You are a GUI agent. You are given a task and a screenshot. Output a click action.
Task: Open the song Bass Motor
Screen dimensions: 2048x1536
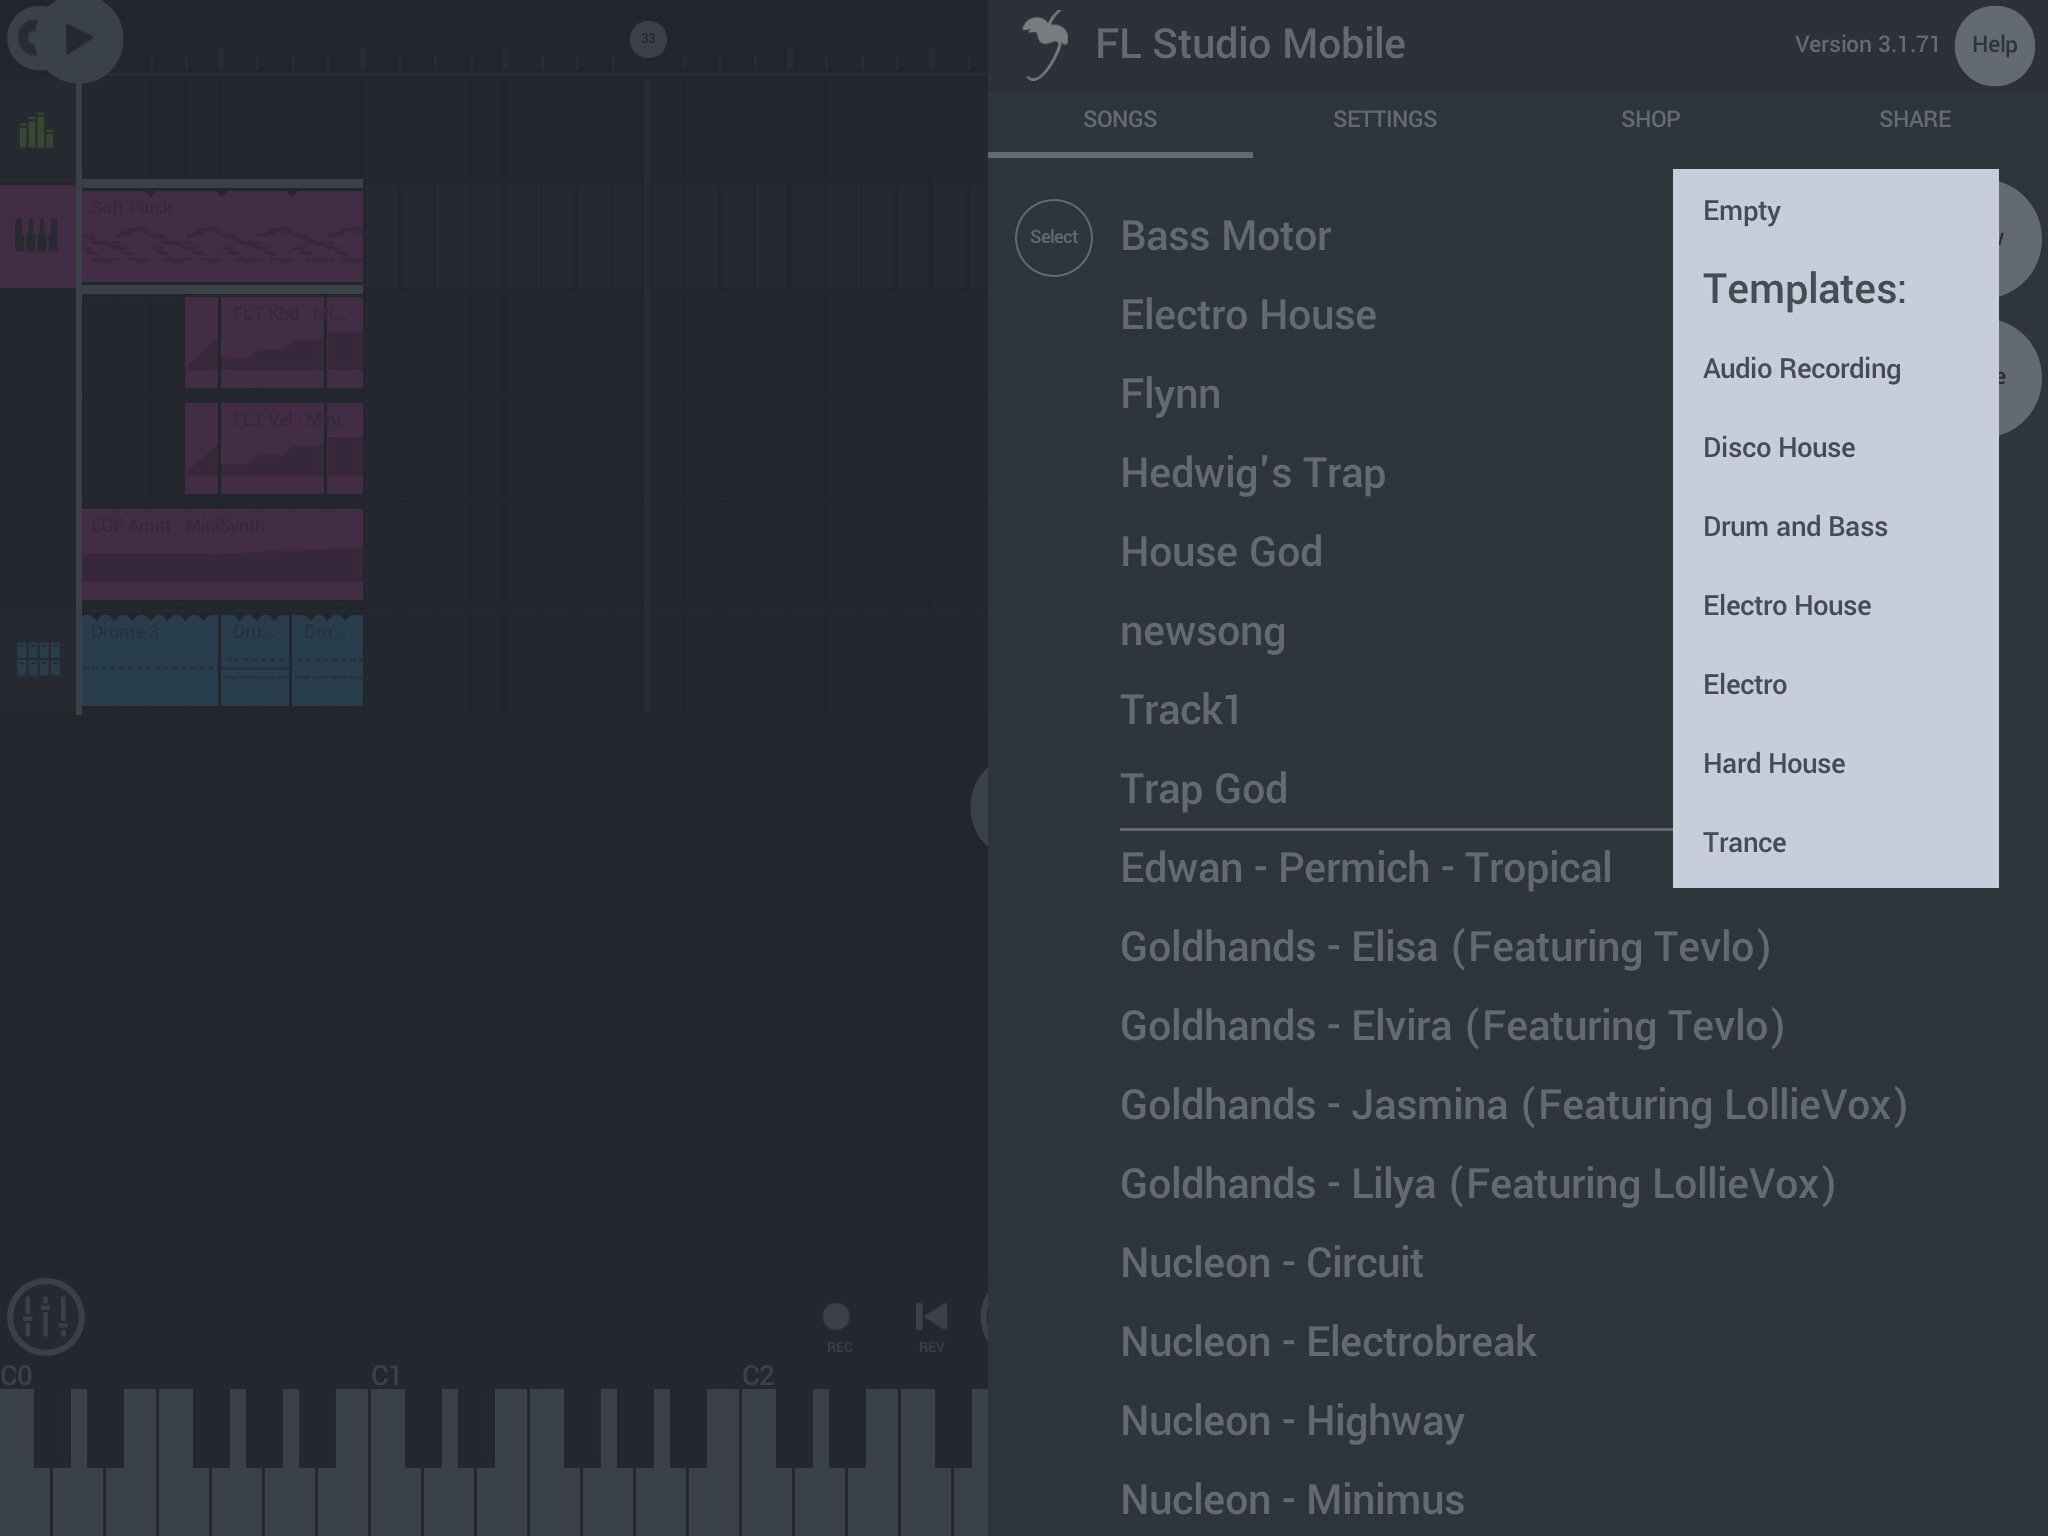pyautogui.click(x=1226, y=237)
